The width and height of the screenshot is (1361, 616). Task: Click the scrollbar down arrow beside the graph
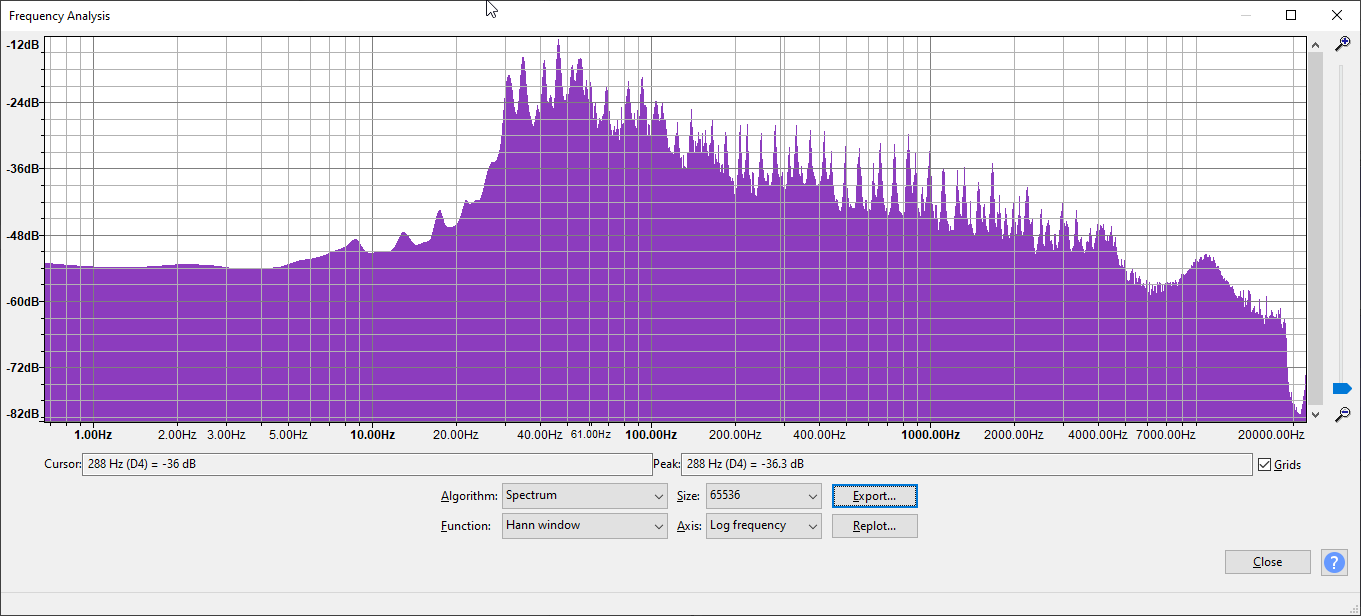[x=1315, y=414]
